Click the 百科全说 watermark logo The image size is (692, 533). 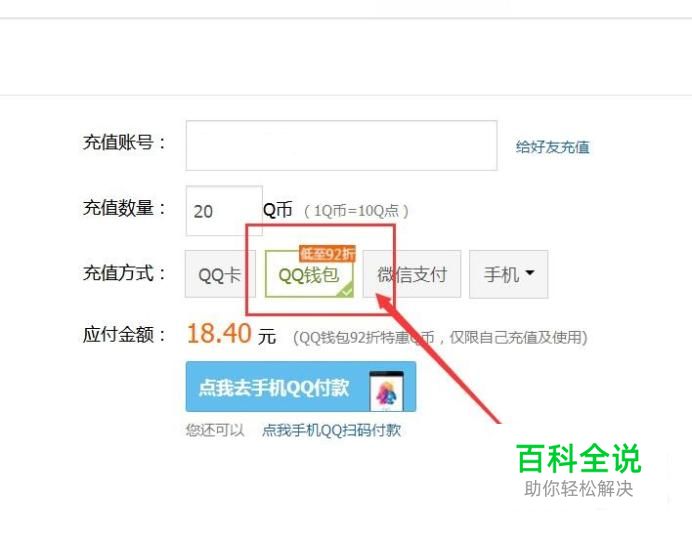579,459
